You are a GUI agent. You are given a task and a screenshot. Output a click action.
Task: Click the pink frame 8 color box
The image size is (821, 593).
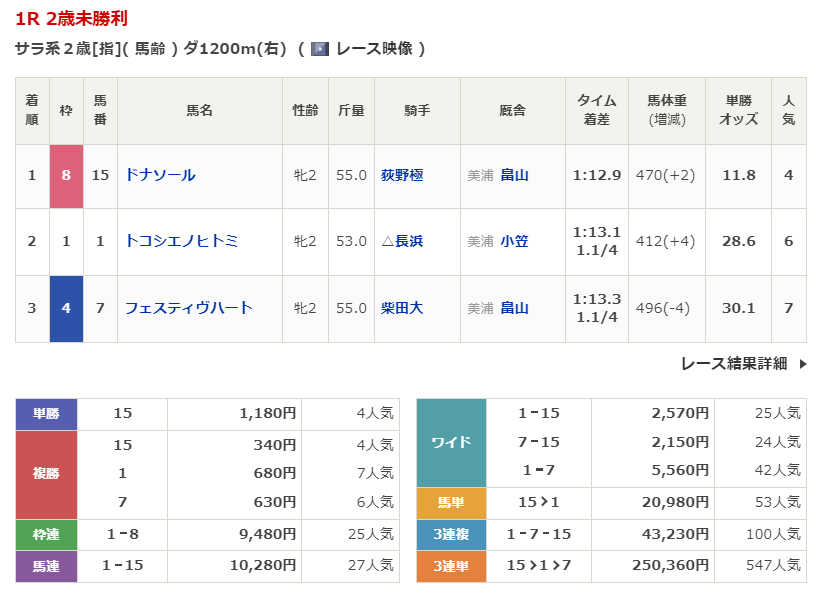coord(66,175)
